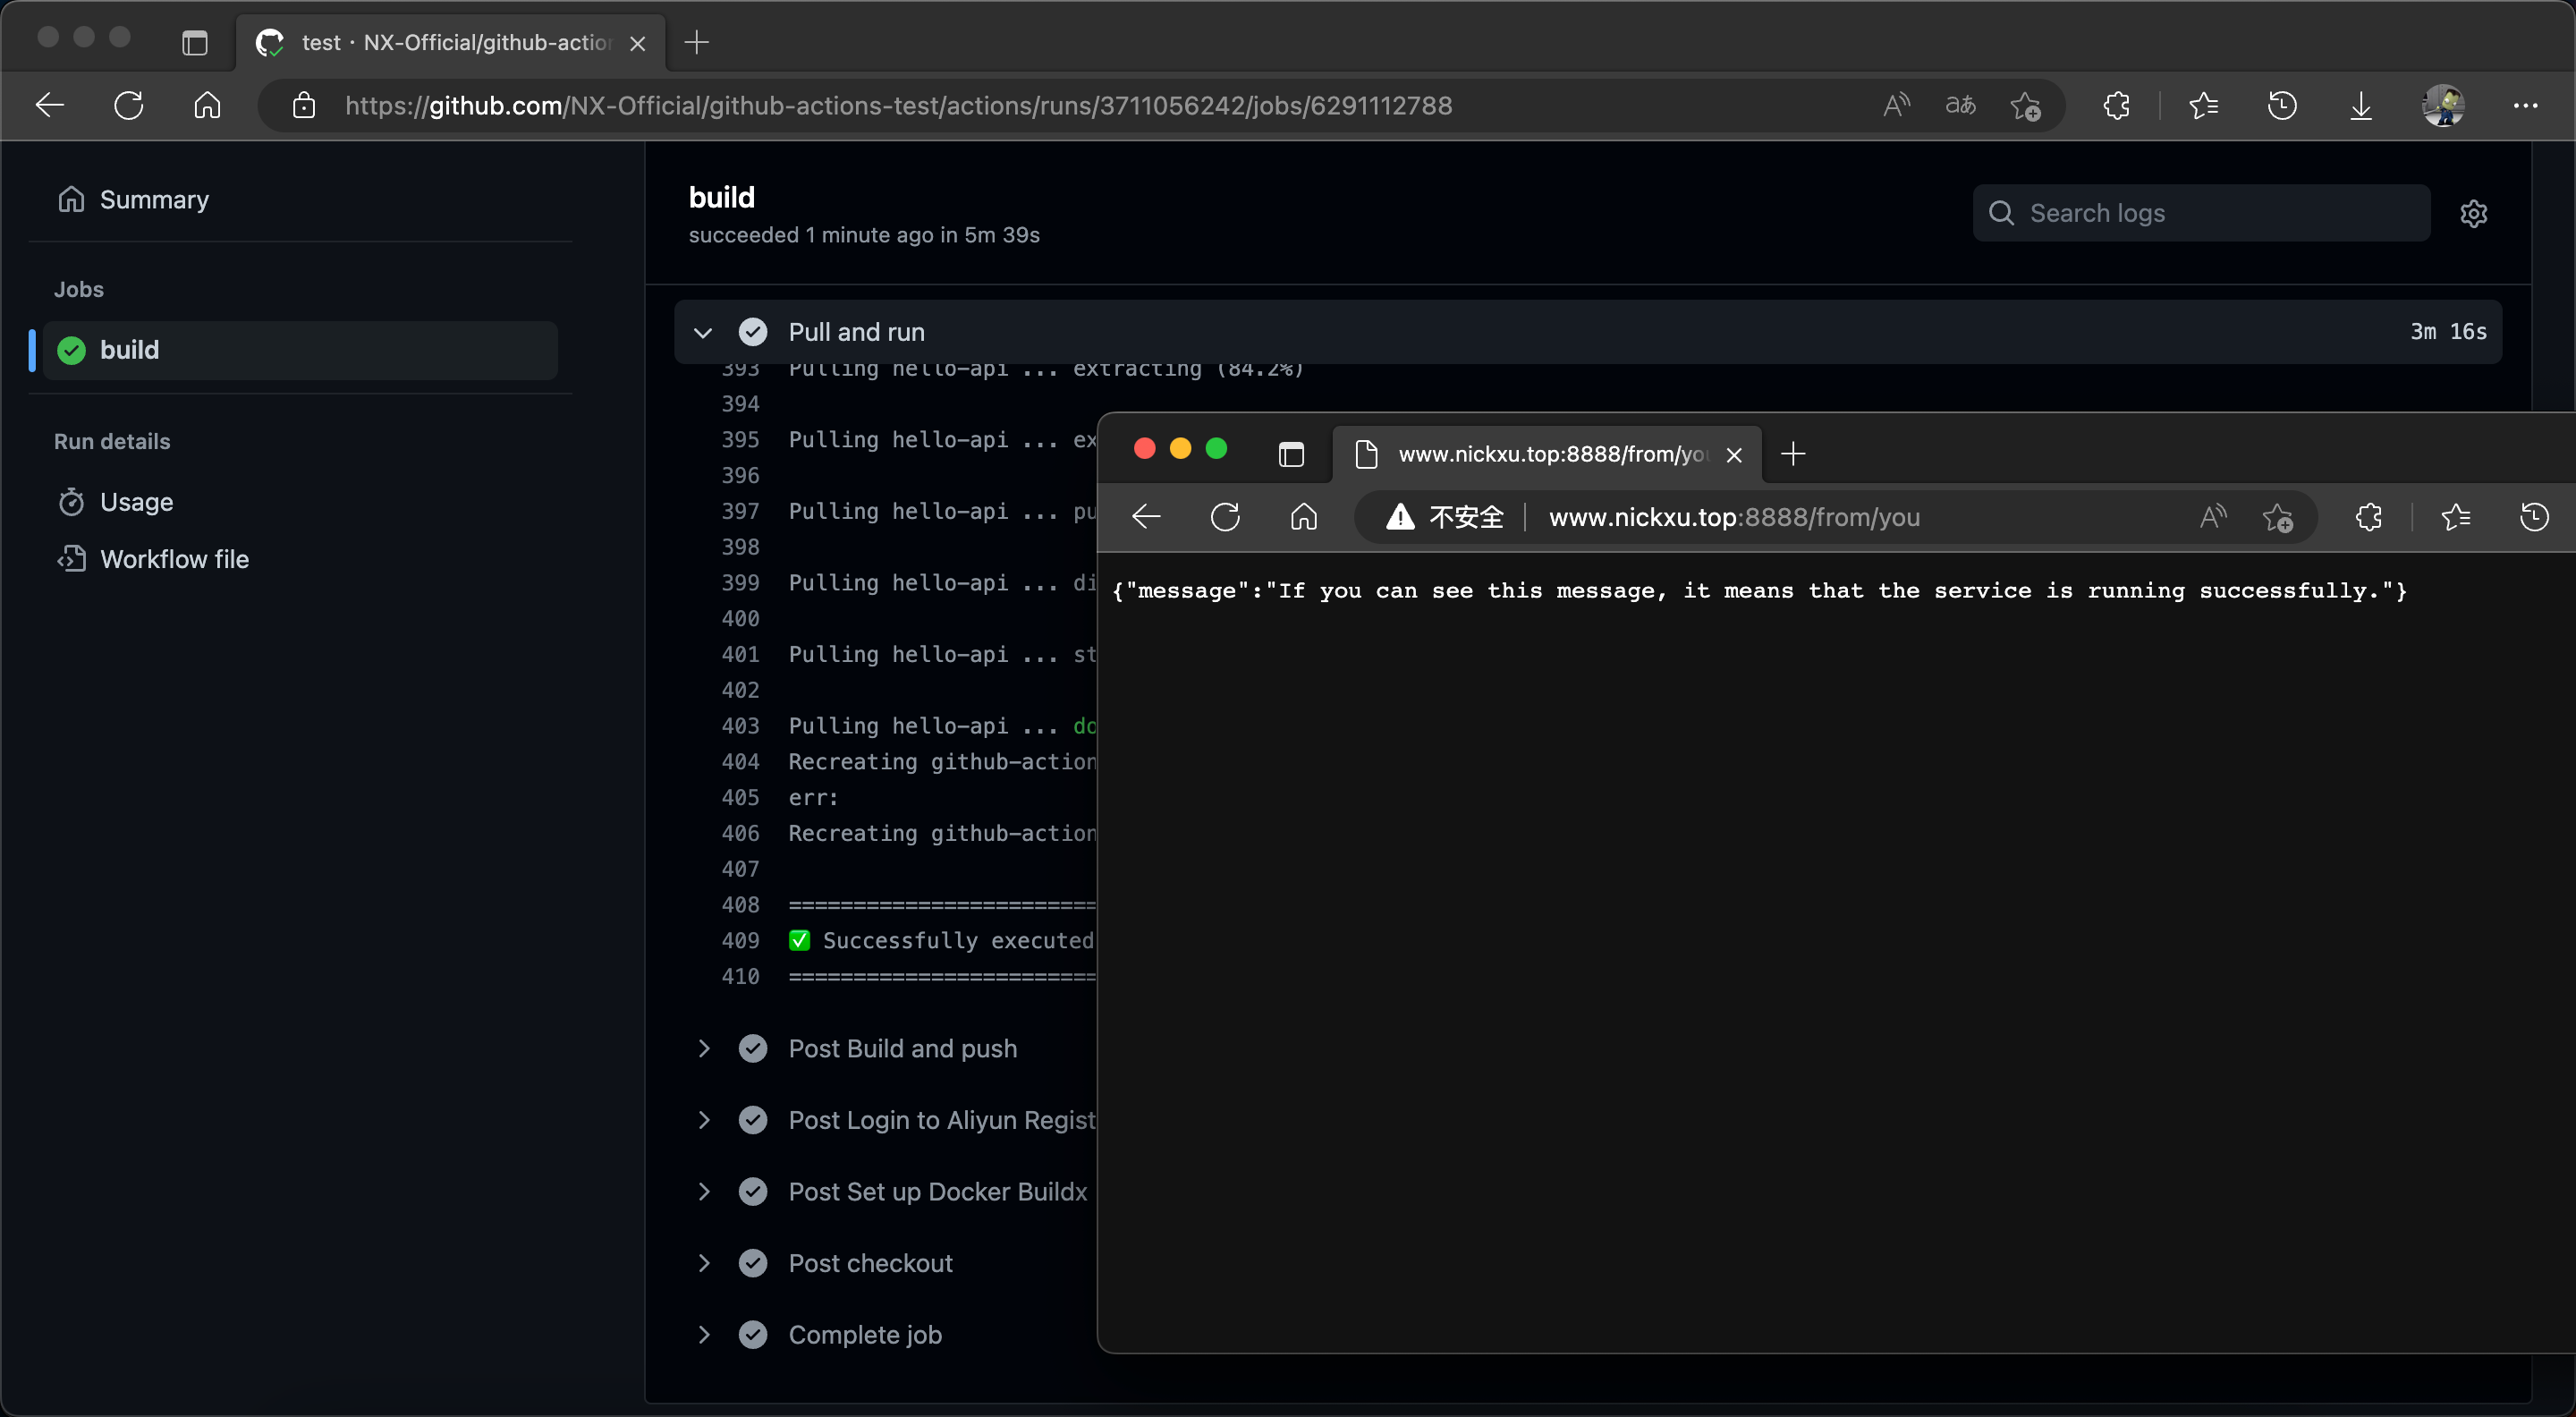
Task: Open new tab in nickxu.top window
Action: pos(1793,454)
